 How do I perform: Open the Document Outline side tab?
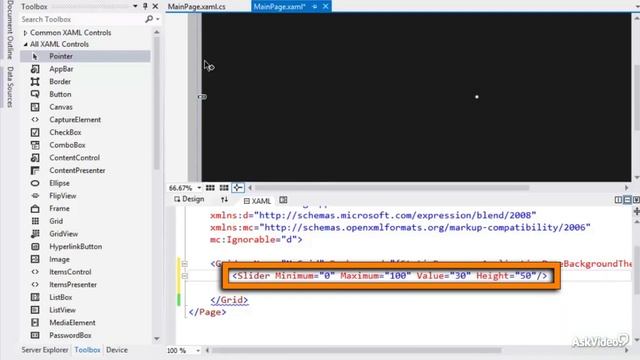11,29
